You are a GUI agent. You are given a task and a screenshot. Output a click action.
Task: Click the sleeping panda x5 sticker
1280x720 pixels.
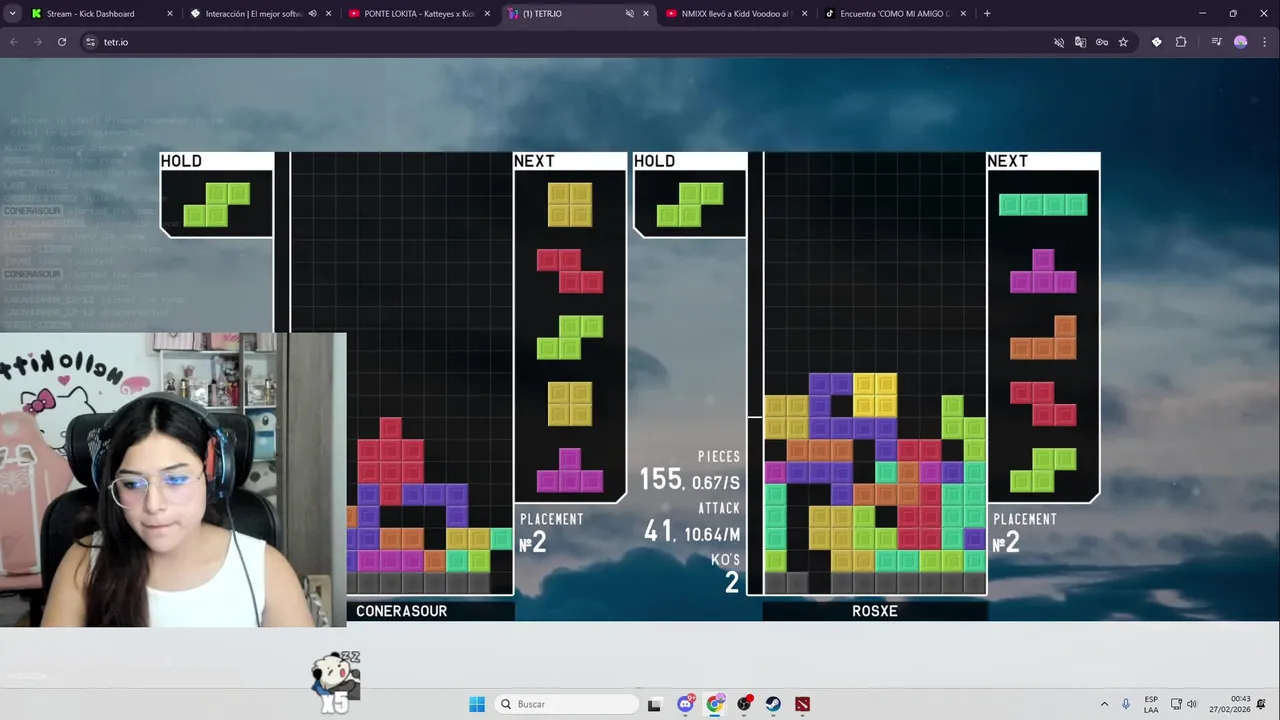pos(335,682)
